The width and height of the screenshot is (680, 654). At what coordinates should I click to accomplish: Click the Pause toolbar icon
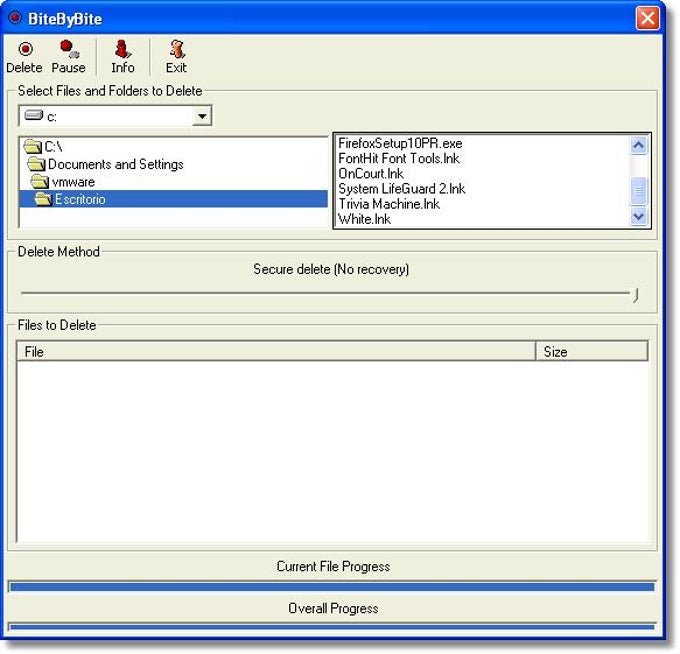pyautogui.click(x=69, y=57)
